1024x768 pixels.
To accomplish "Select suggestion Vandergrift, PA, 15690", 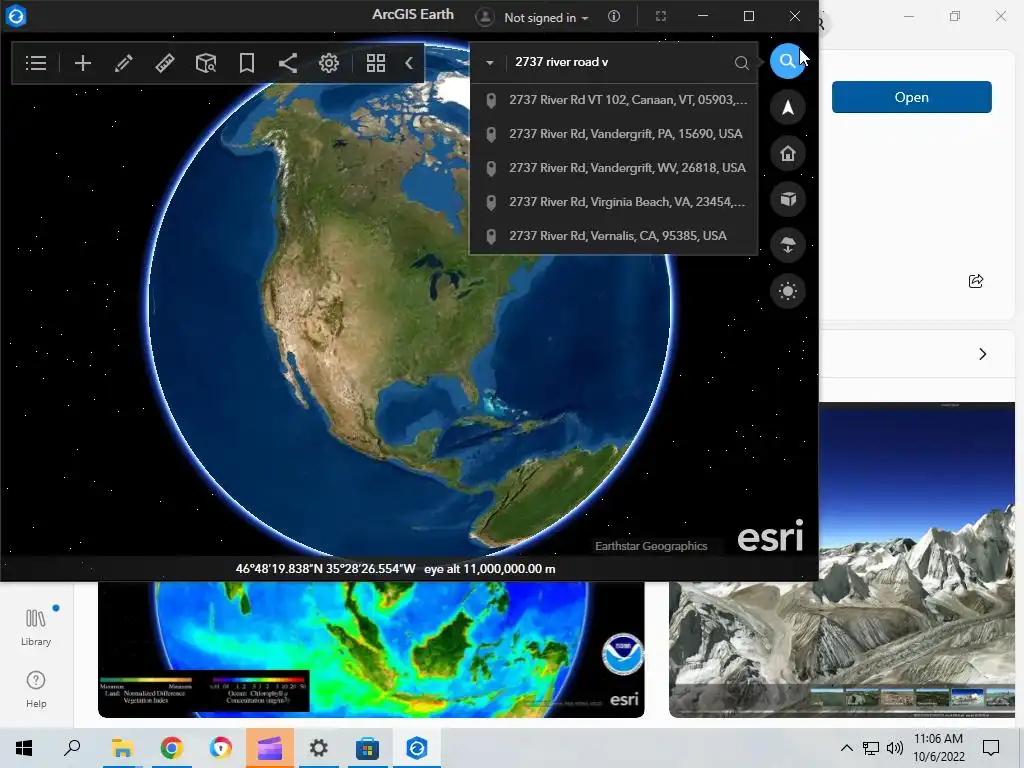I will [614, 134].
